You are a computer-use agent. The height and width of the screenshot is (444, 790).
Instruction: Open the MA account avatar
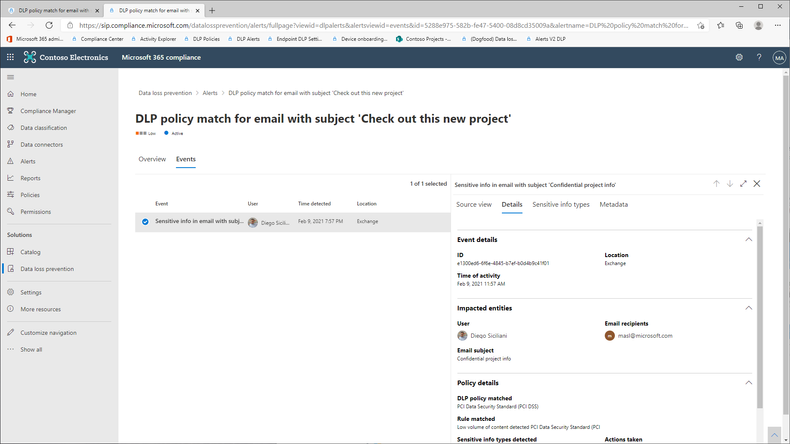tap(779, 58)
